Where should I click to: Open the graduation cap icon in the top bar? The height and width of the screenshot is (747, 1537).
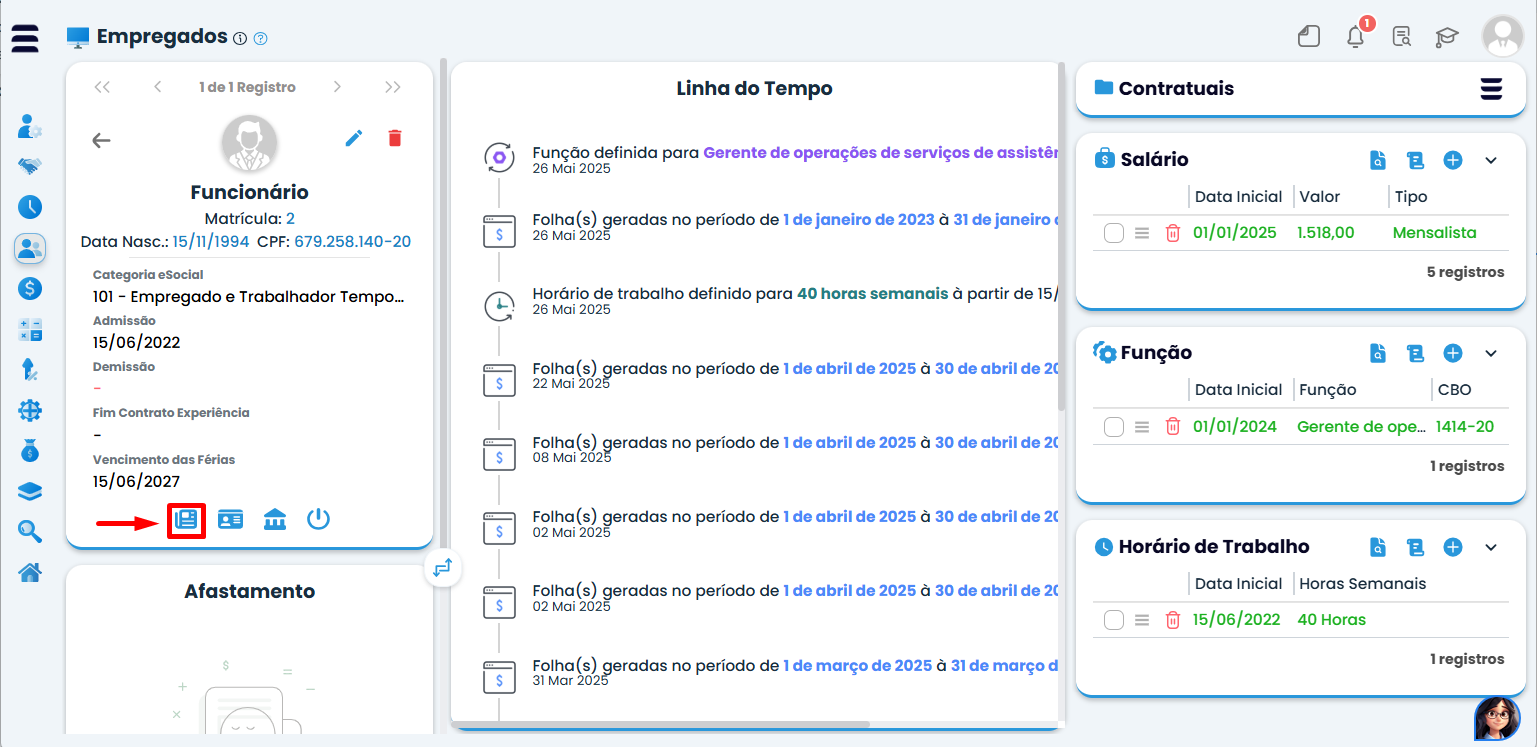pyautogui.click(x=1447, y=38)
